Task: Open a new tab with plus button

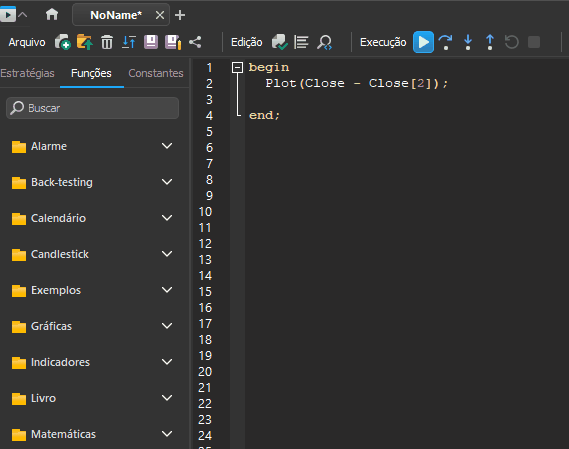Action: 180,15
